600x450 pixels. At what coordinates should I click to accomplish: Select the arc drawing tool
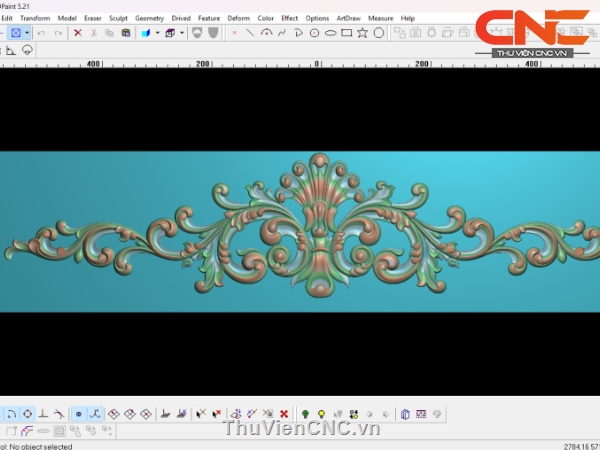click(266, 33)
